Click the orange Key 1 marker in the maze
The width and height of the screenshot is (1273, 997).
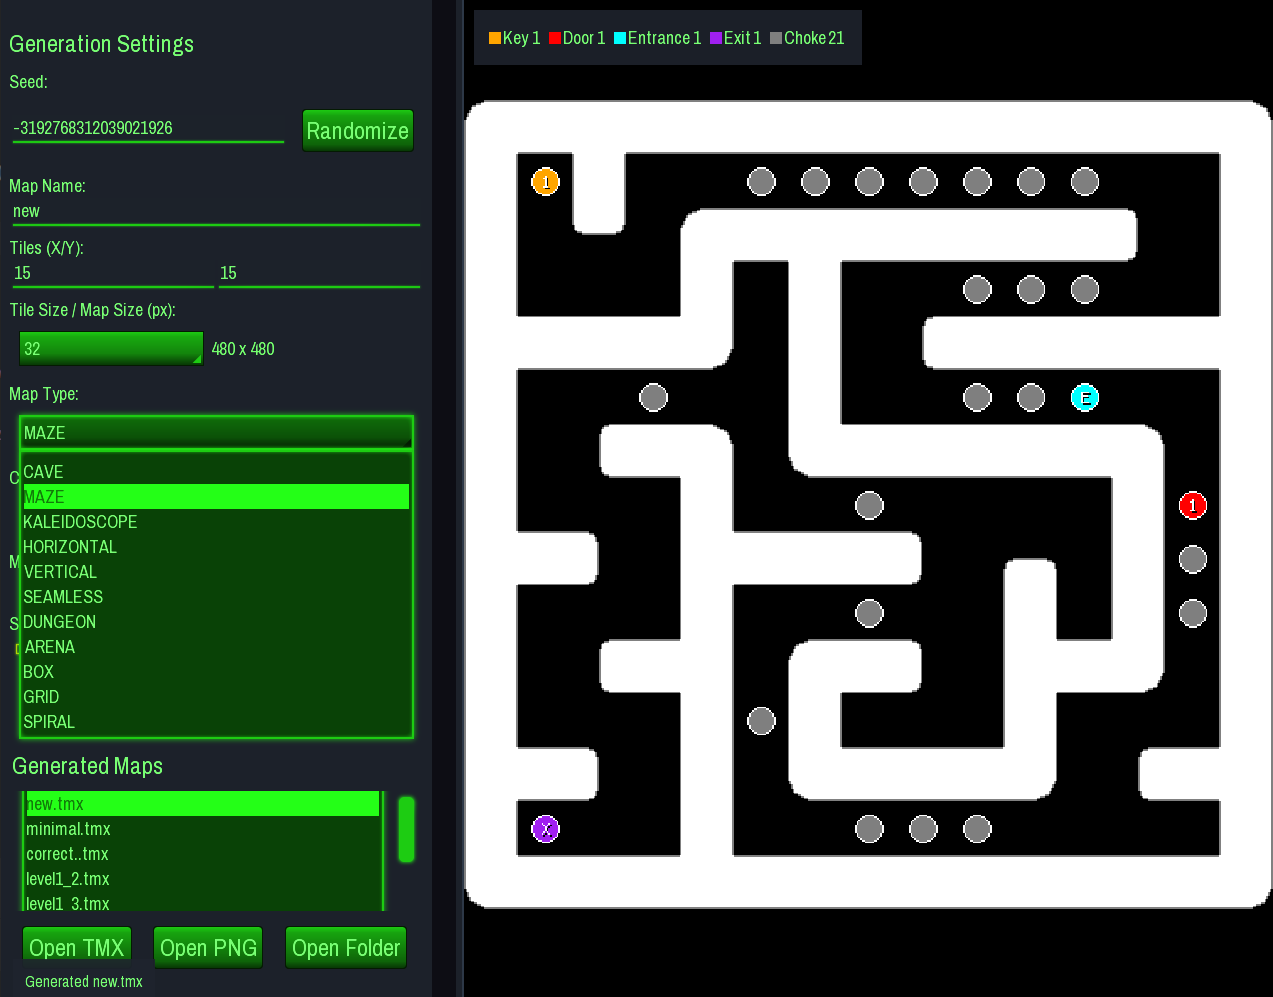[x=545, y=182]
